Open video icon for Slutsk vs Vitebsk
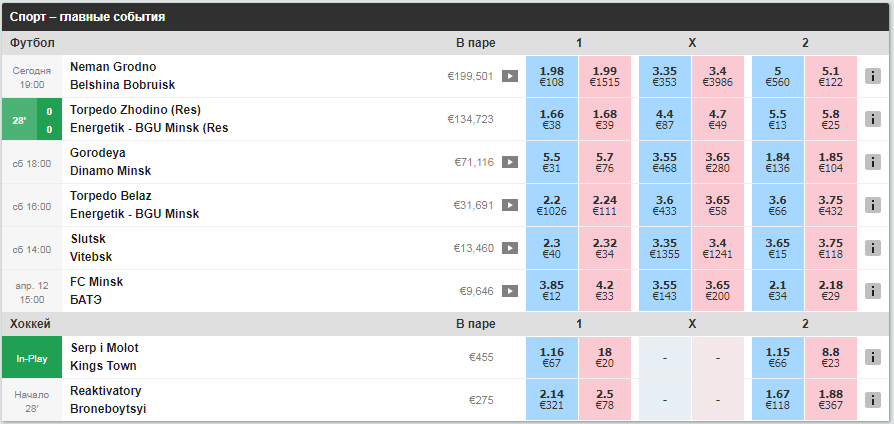 click(x=510, y=248)
